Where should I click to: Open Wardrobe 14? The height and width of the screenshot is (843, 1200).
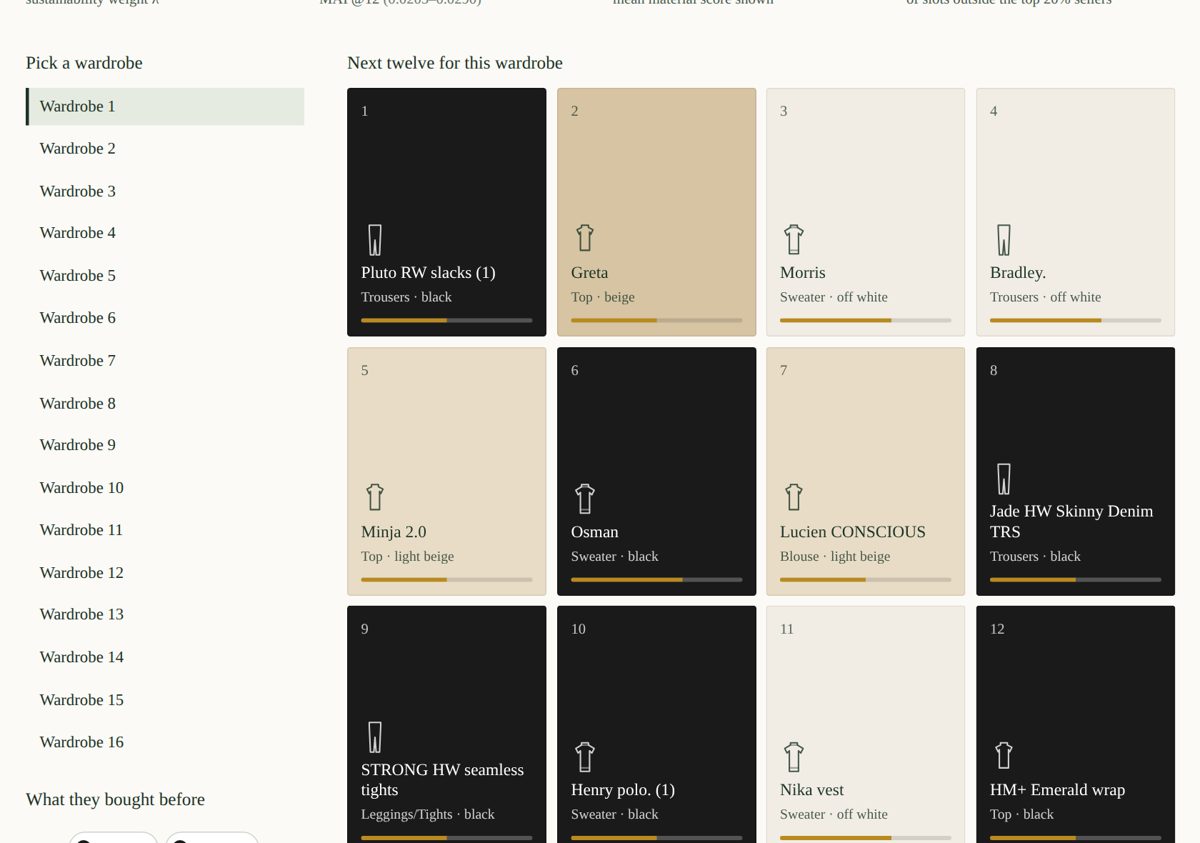click(165, 657)
